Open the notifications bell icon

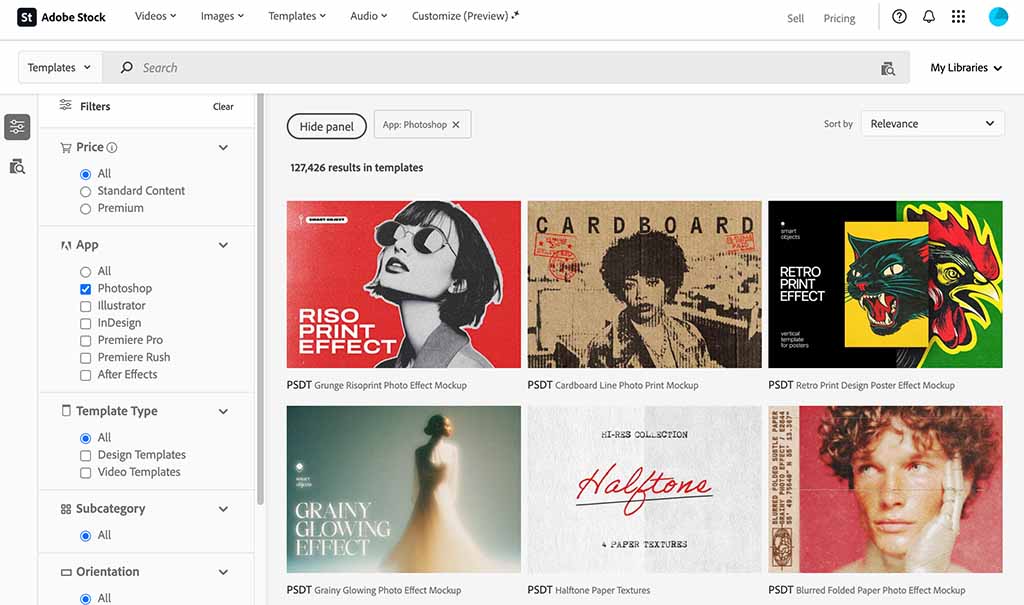click(929, 17)
